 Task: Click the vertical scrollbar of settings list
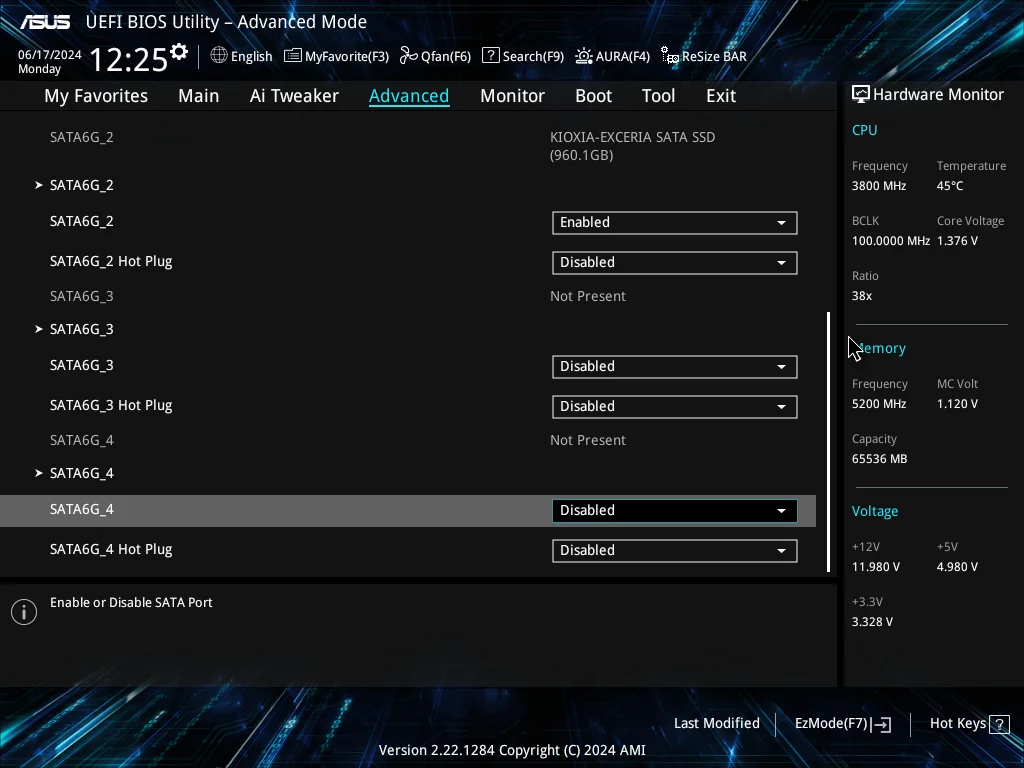[x=829, y=441]
